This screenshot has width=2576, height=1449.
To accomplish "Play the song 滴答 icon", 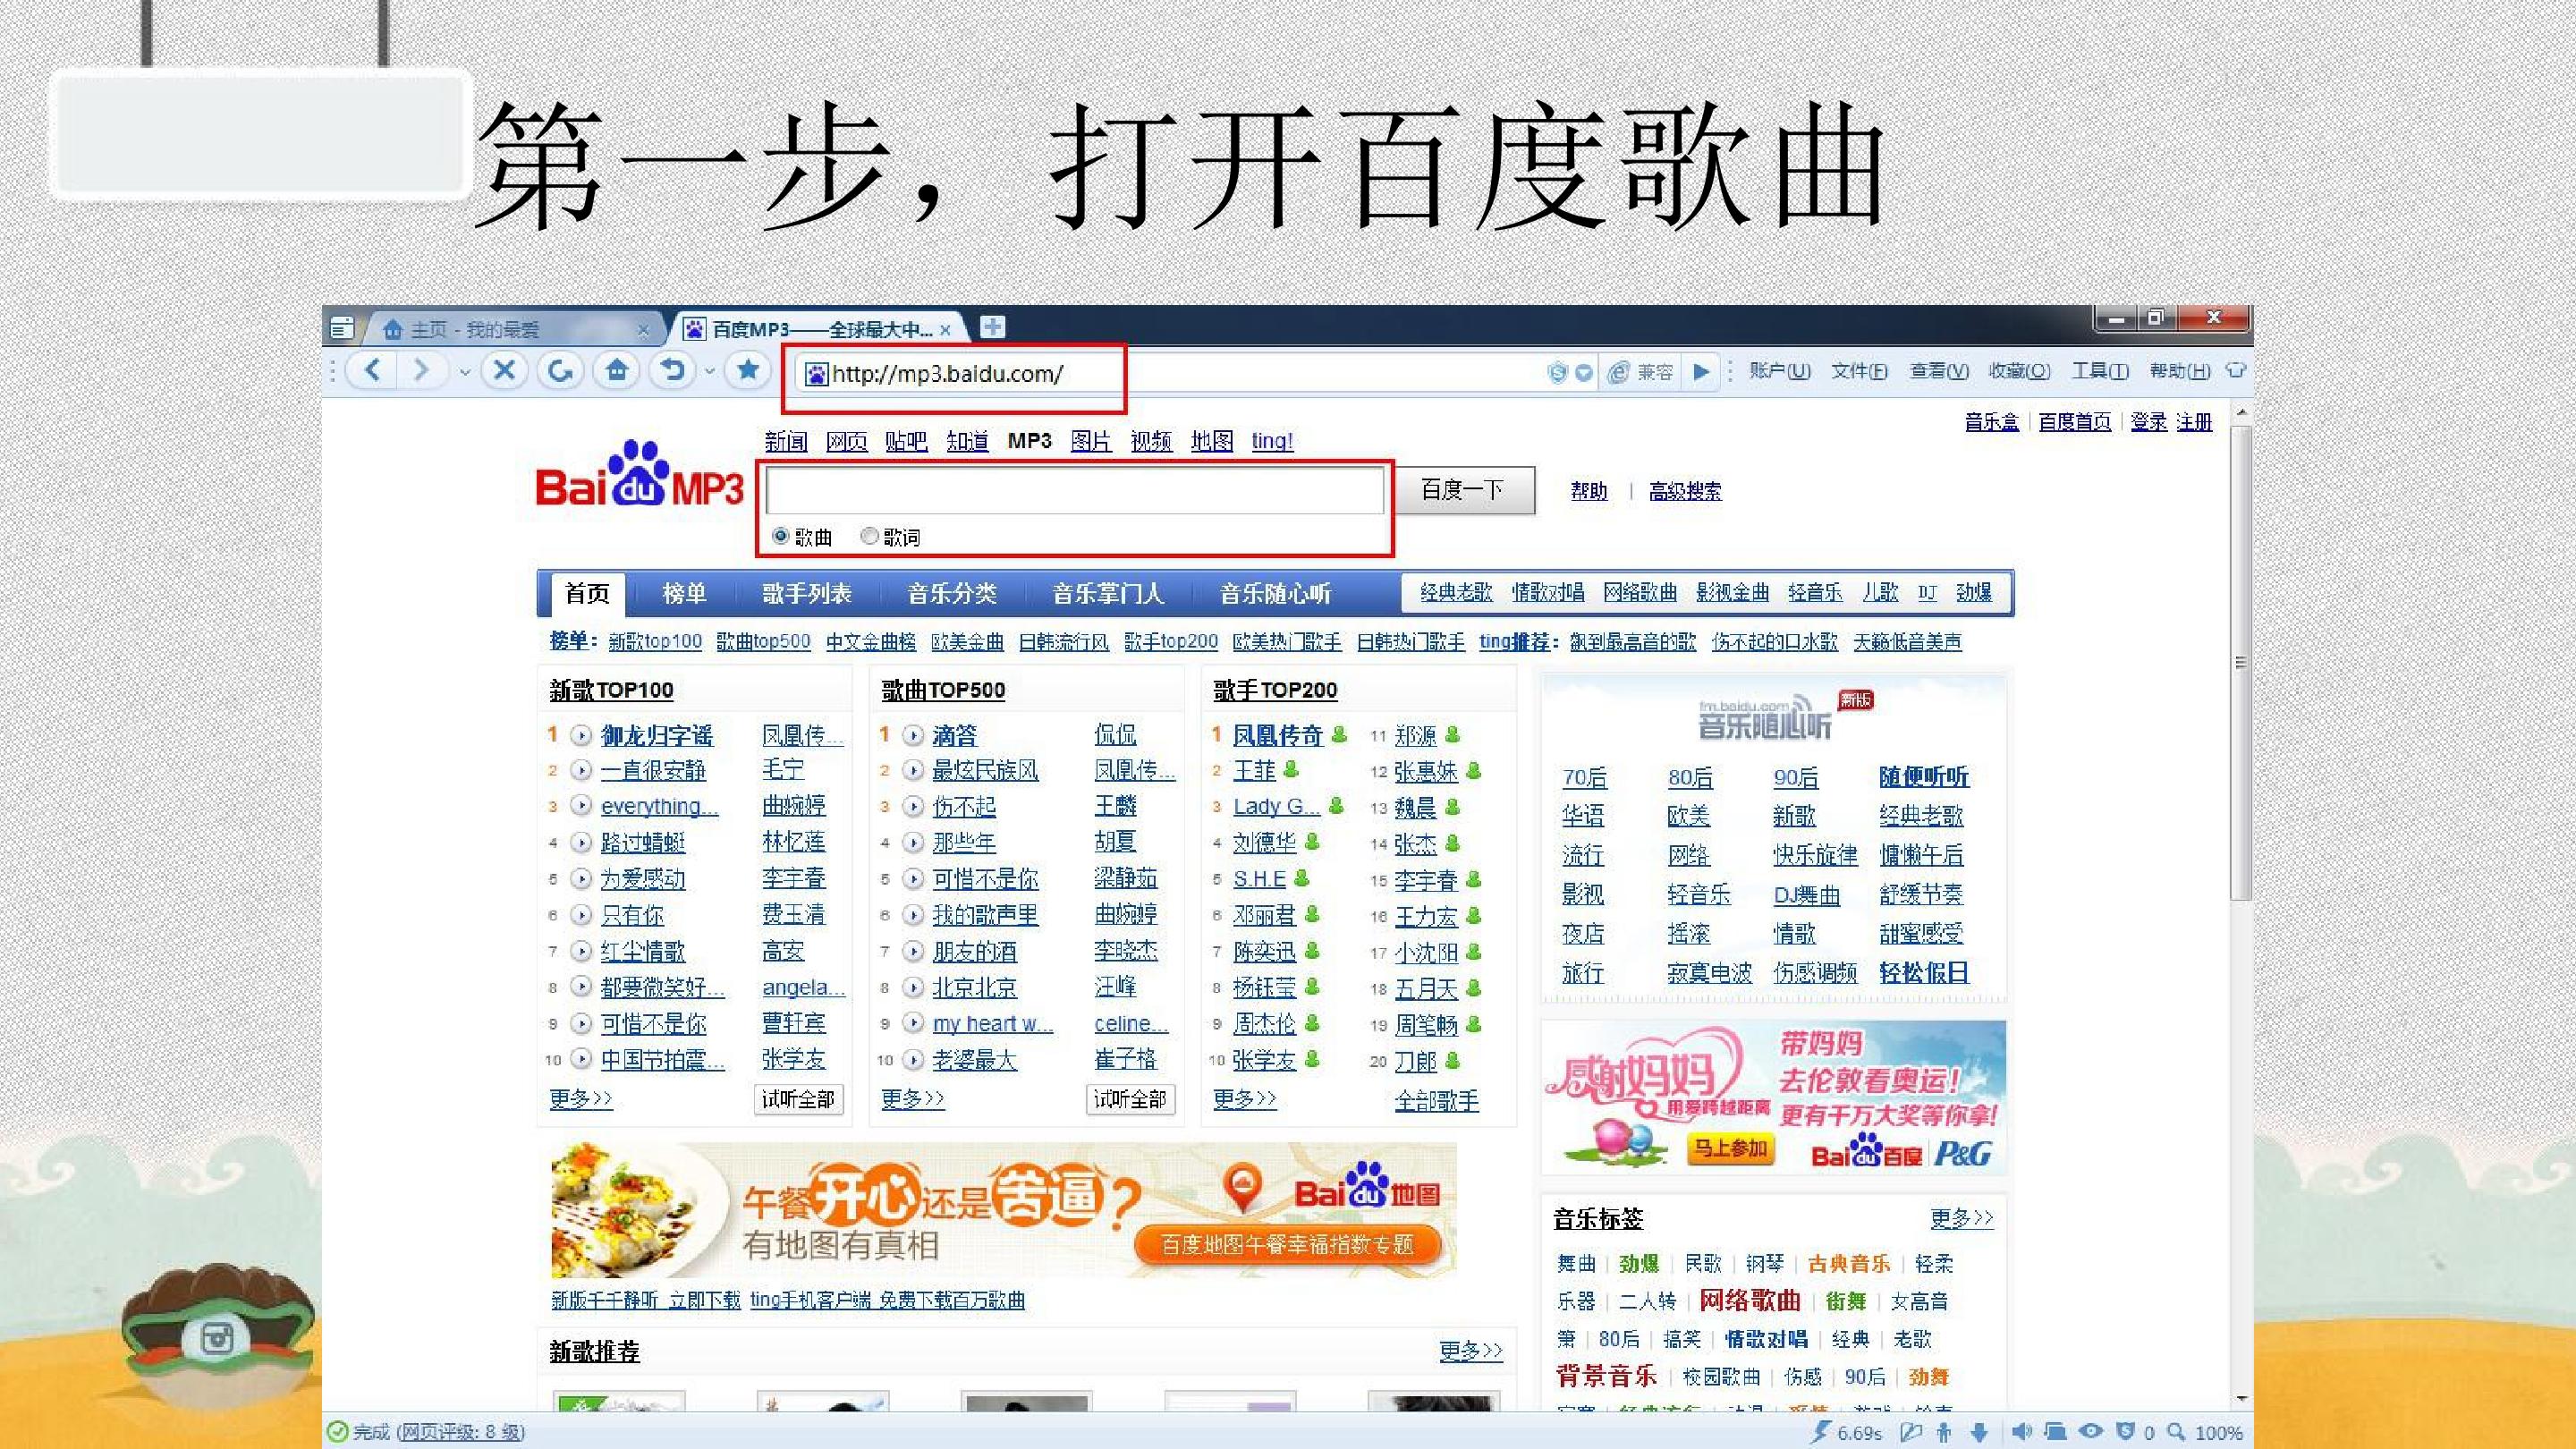I will click(912, 736).
